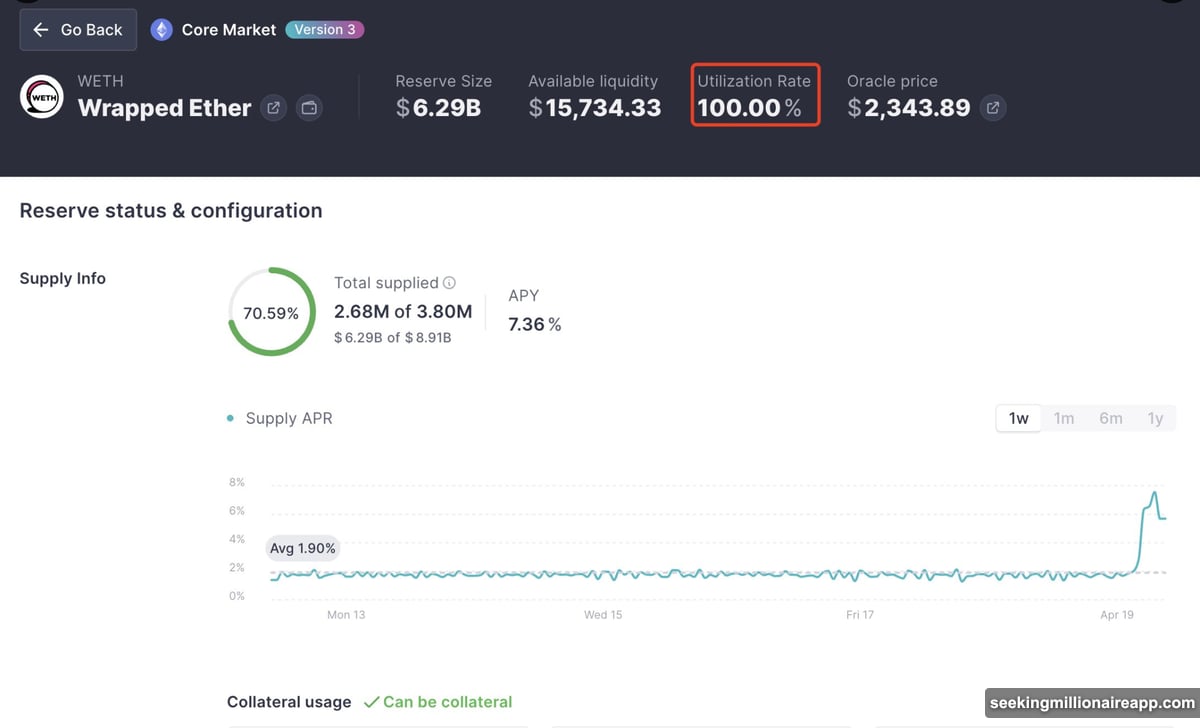The width and height of the screenshot is (1200, 728).
Task: Select the 1y timeframe tab
Action: click(x=1155, y=418)
